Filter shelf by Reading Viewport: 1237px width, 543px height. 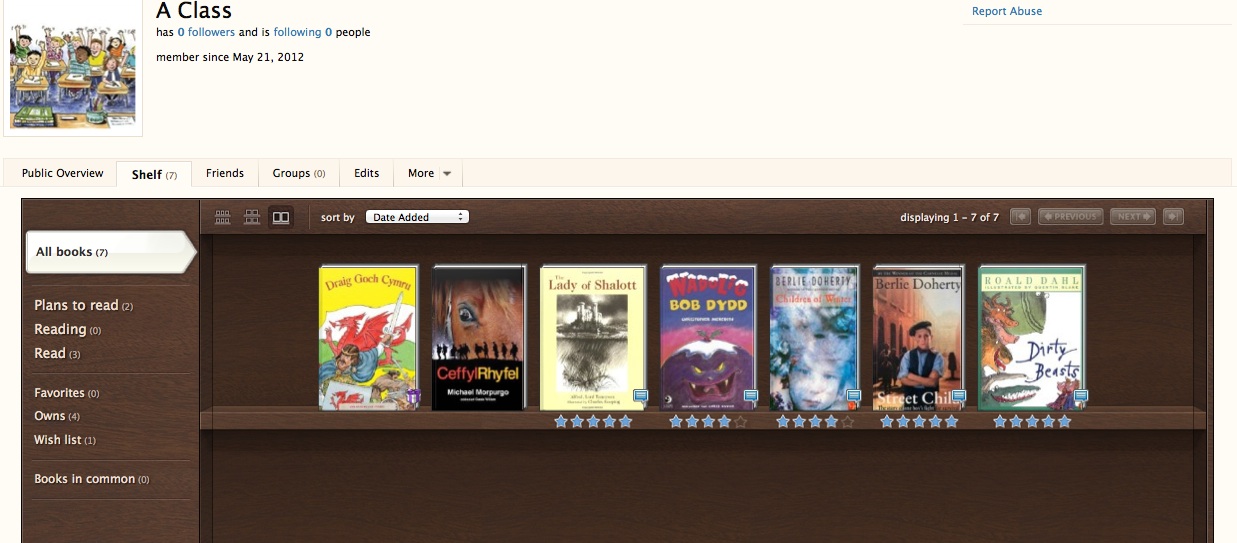click(x=67, y=329)
